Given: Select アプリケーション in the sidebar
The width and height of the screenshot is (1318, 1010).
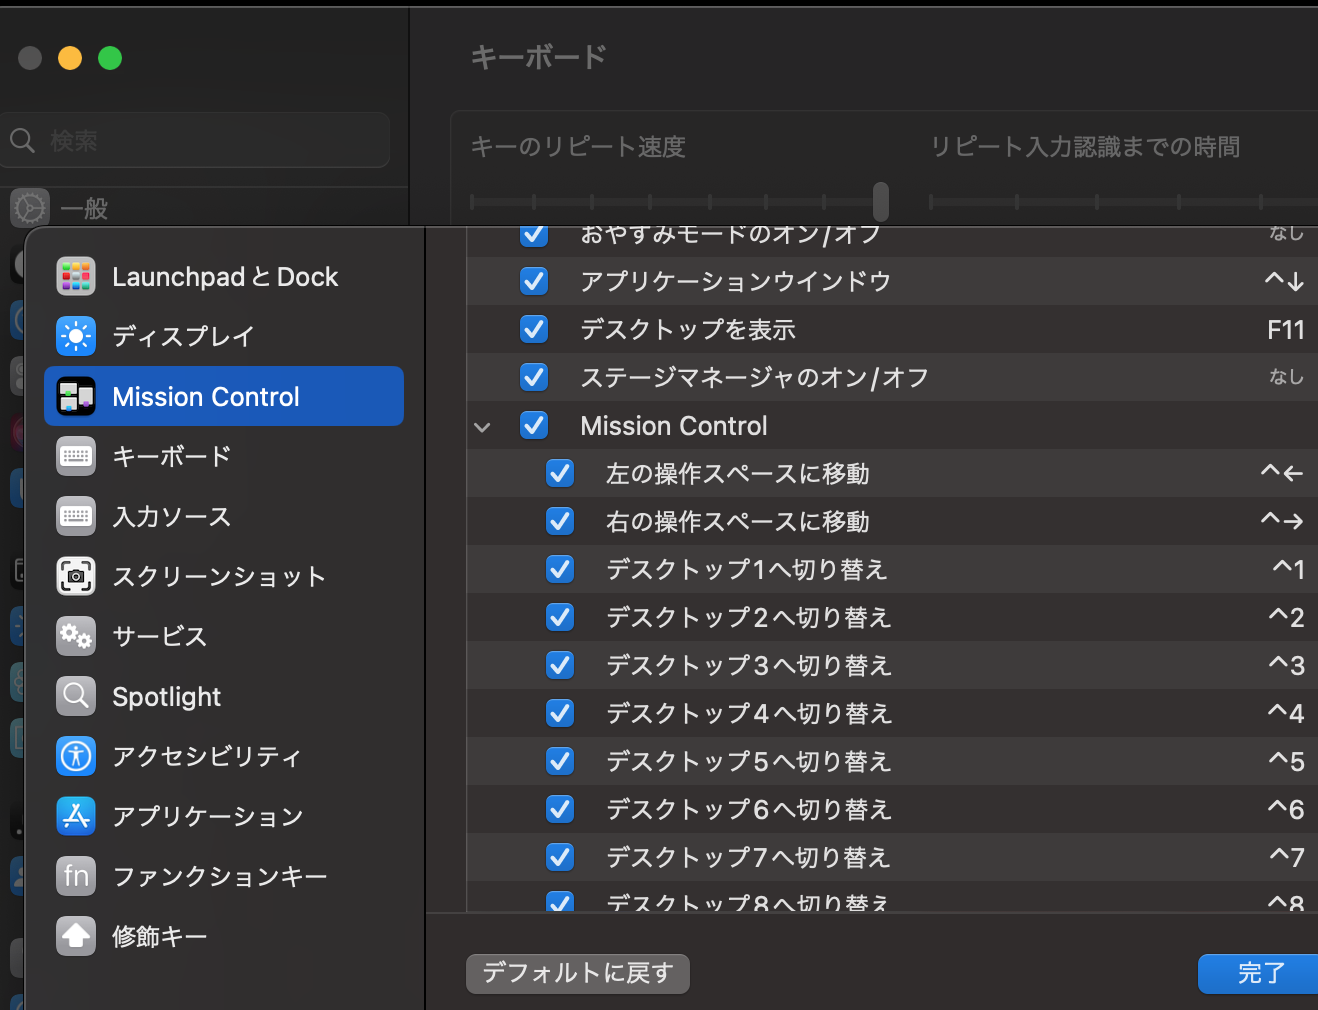Looking at the screenshot, I should 207,816.
